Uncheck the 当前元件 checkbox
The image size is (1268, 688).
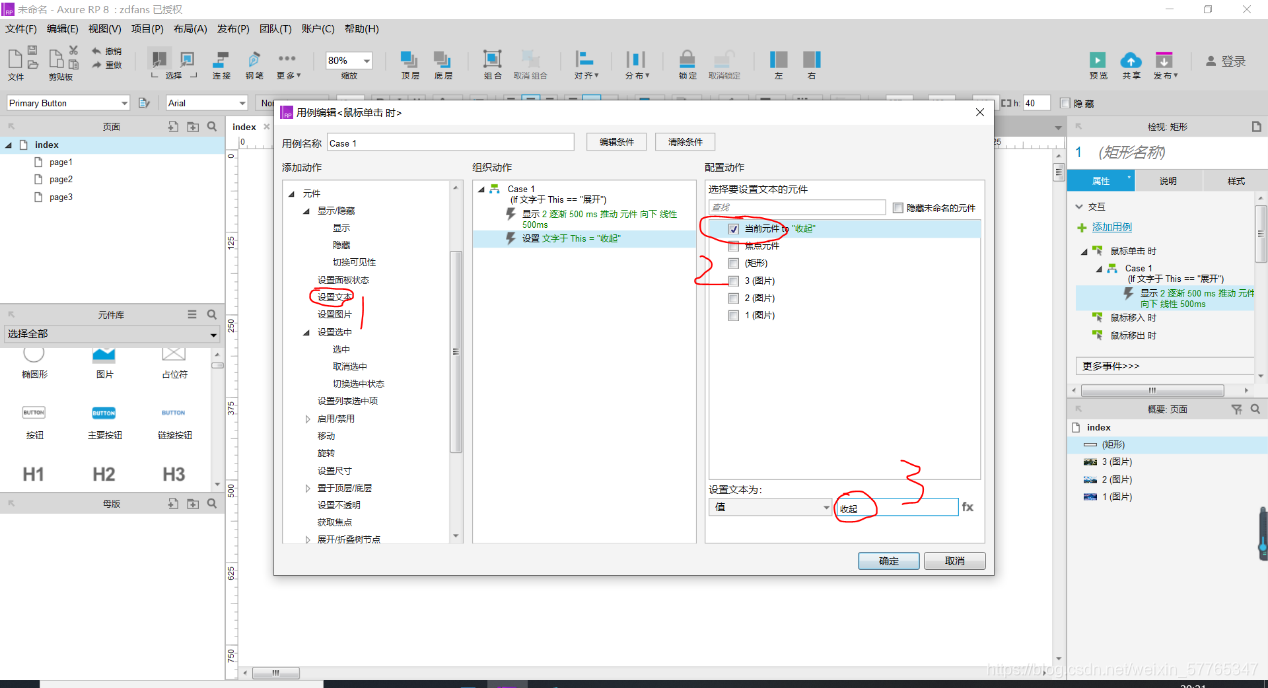(x=733, y=229)
